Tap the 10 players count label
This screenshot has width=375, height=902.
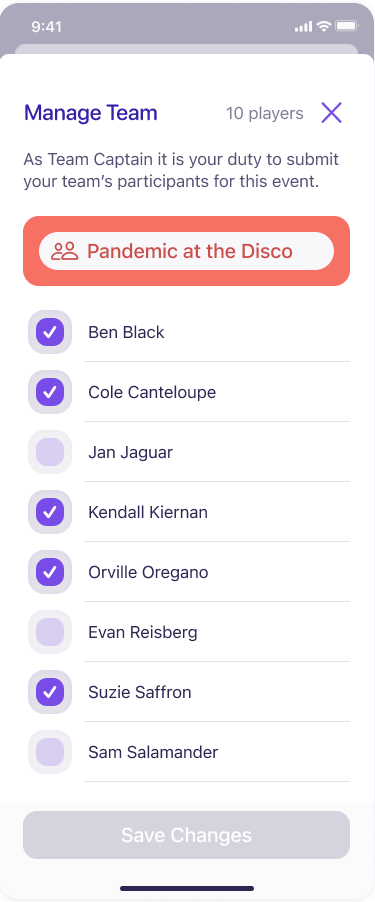pyautogui.click(x=265, y=113)
